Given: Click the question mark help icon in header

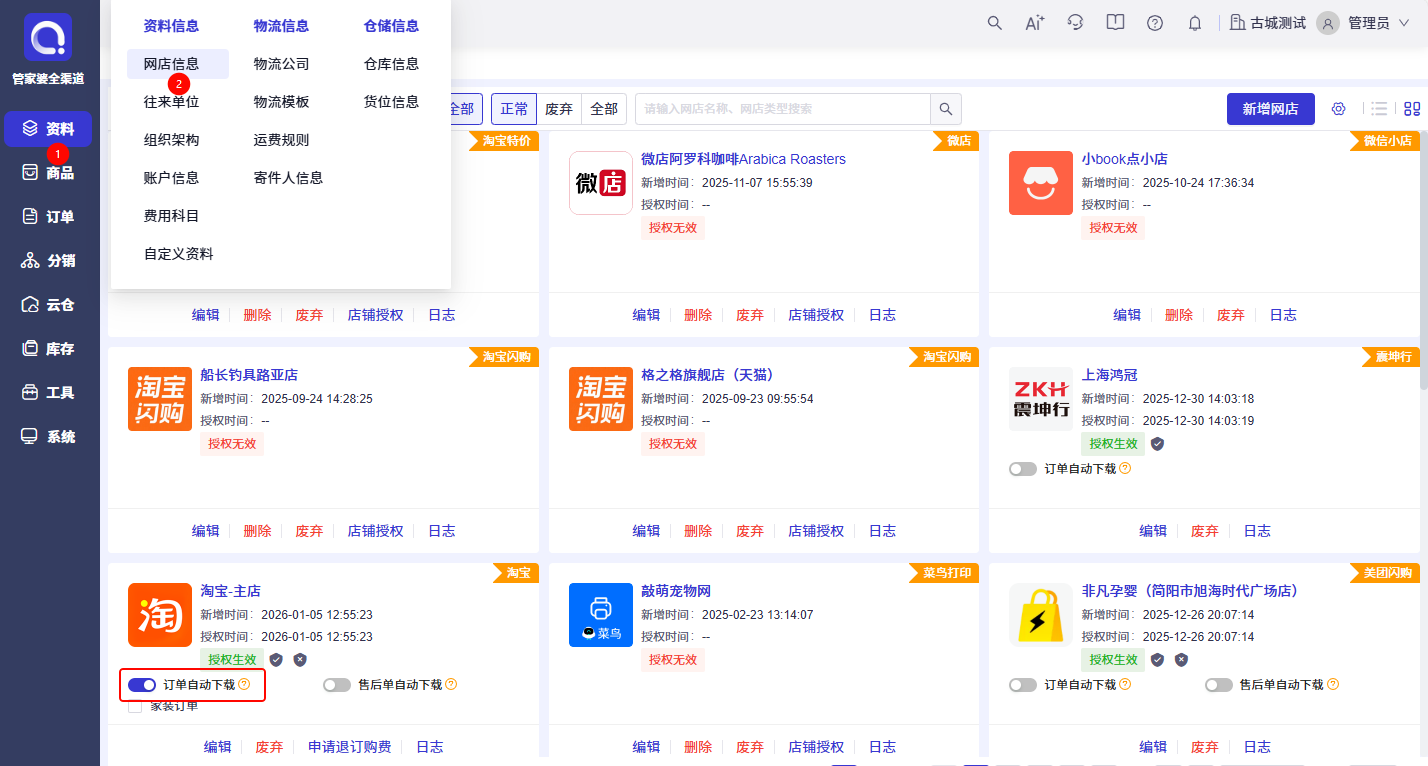Looking at the screenshot, I should tap(1155, 23).
